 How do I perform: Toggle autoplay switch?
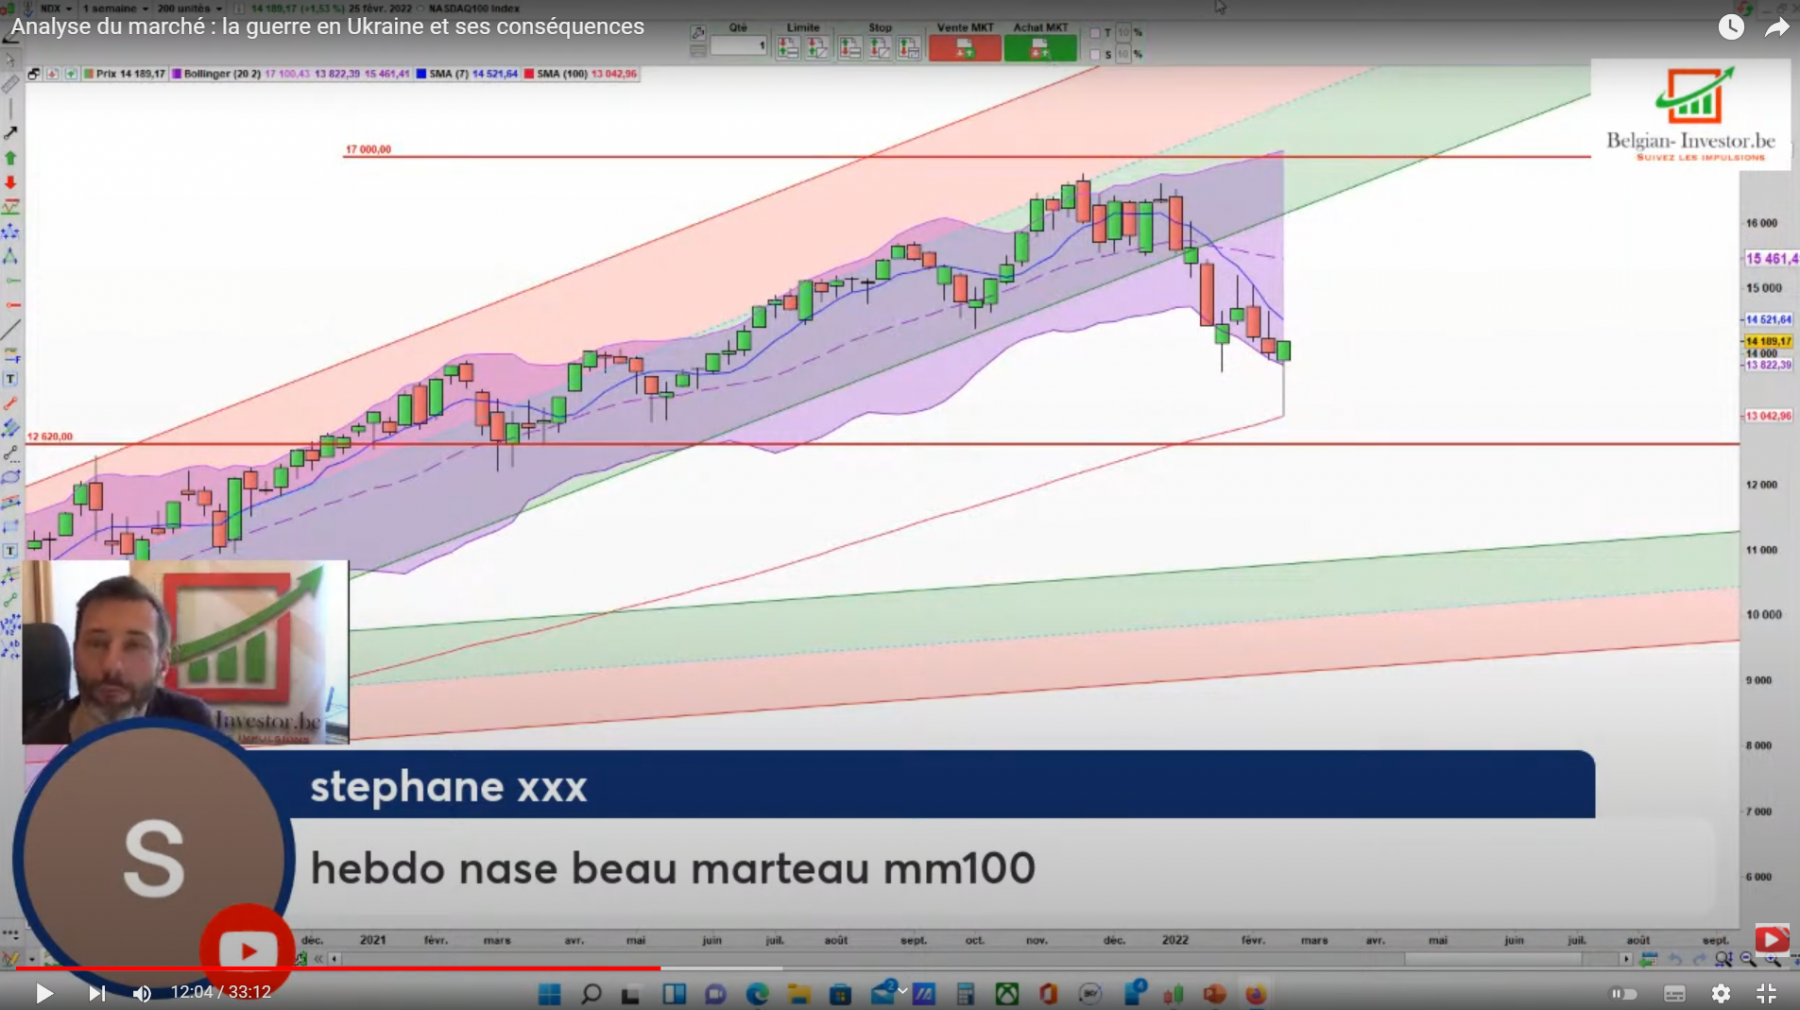point(1624,993)
